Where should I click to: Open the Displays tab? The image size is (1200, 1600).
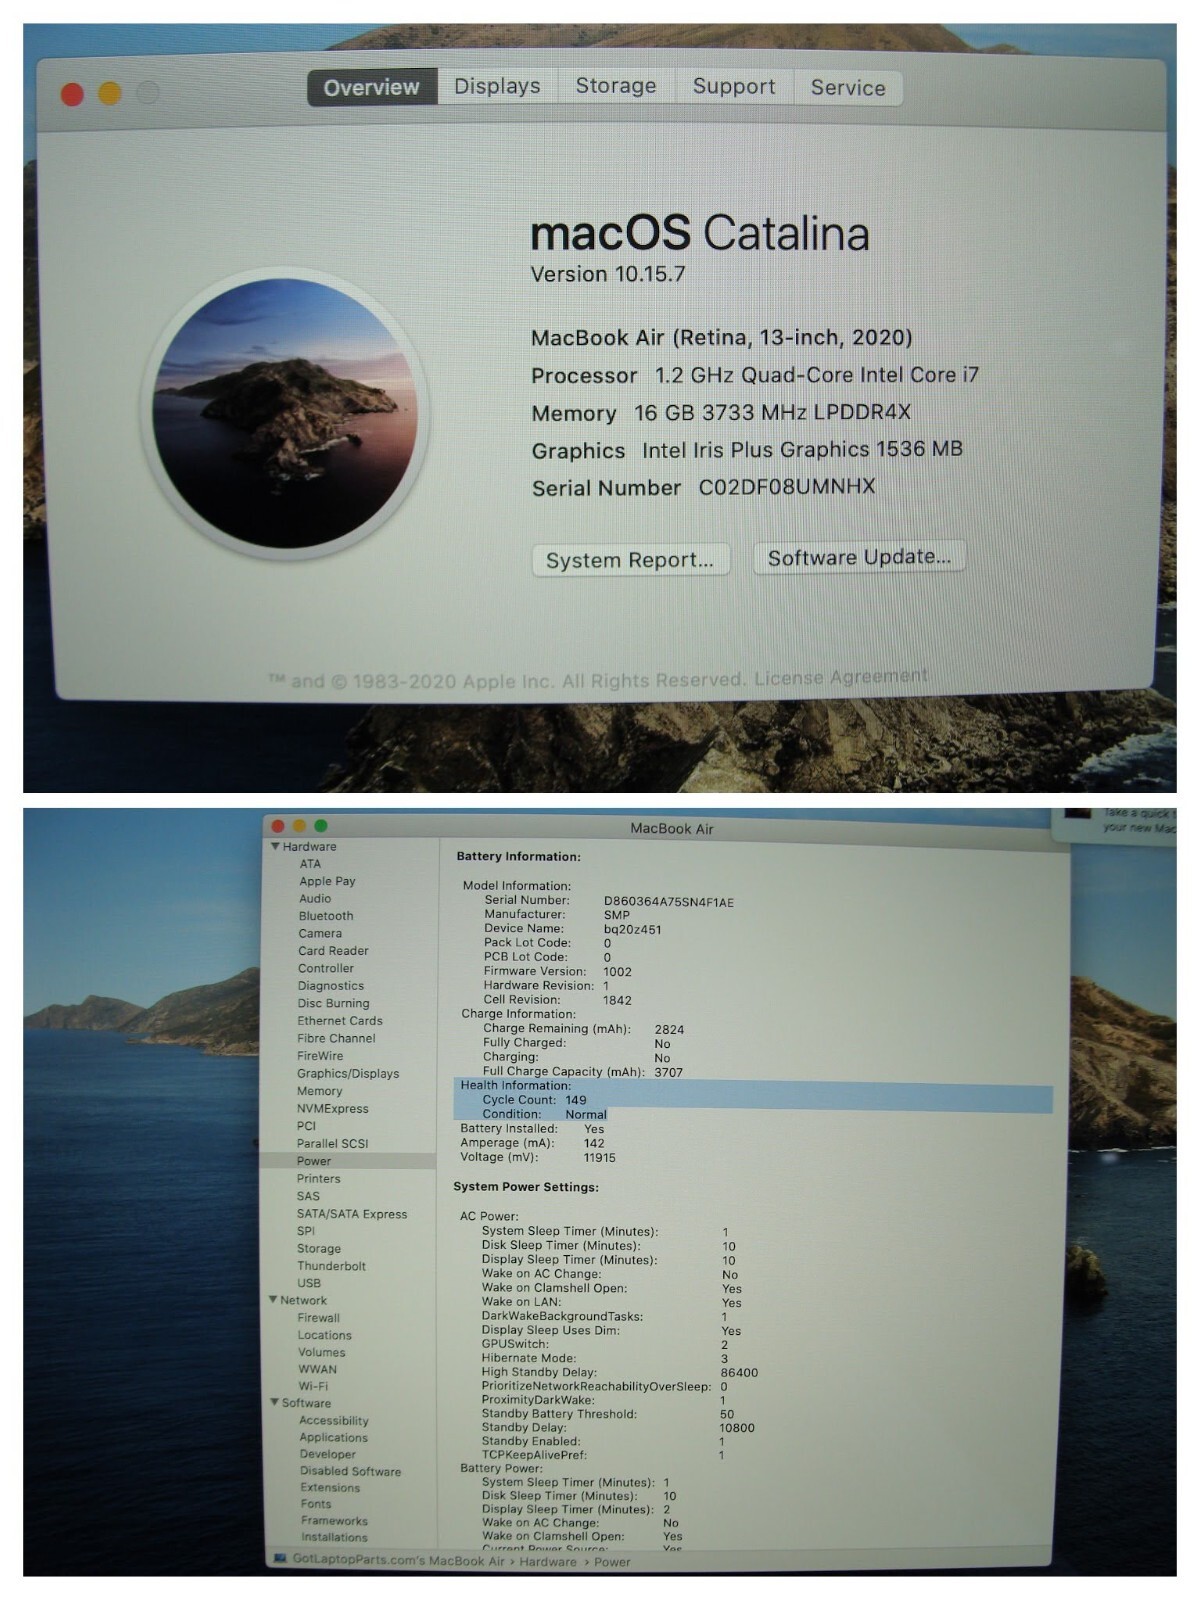click(x=497, y=86)
